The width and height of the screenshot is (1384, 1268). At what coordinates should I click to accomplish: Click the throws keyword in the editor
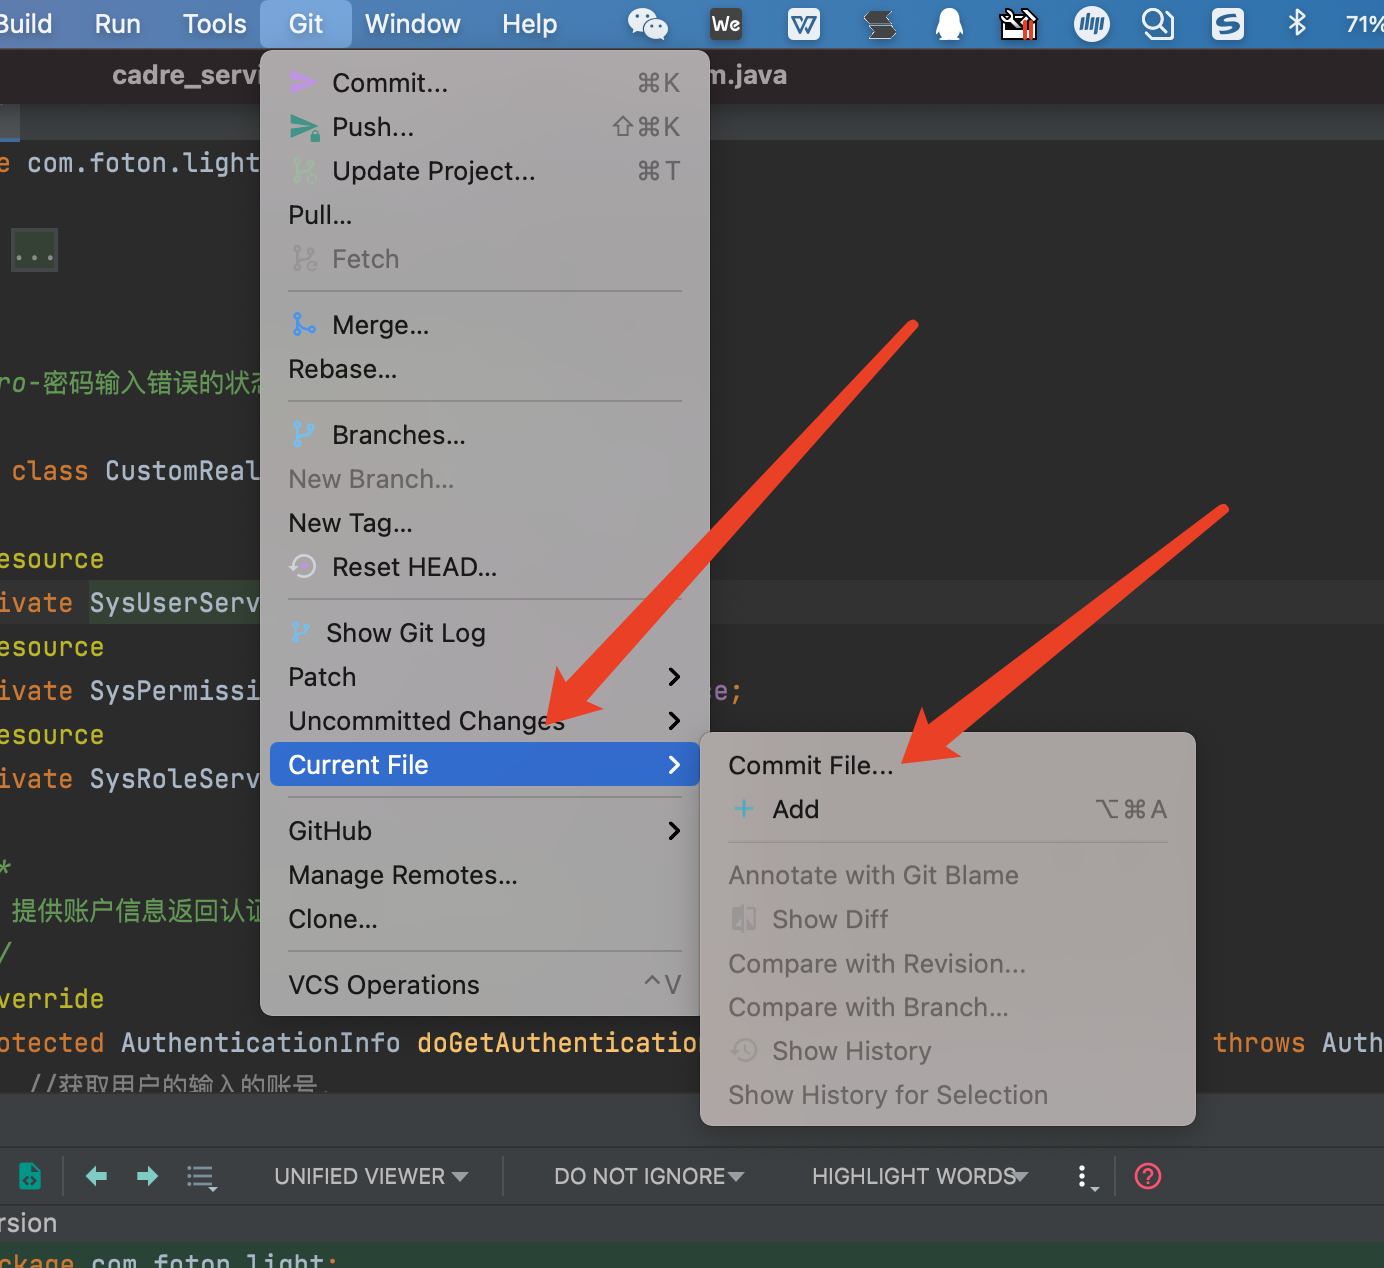coord(1258,1042)
